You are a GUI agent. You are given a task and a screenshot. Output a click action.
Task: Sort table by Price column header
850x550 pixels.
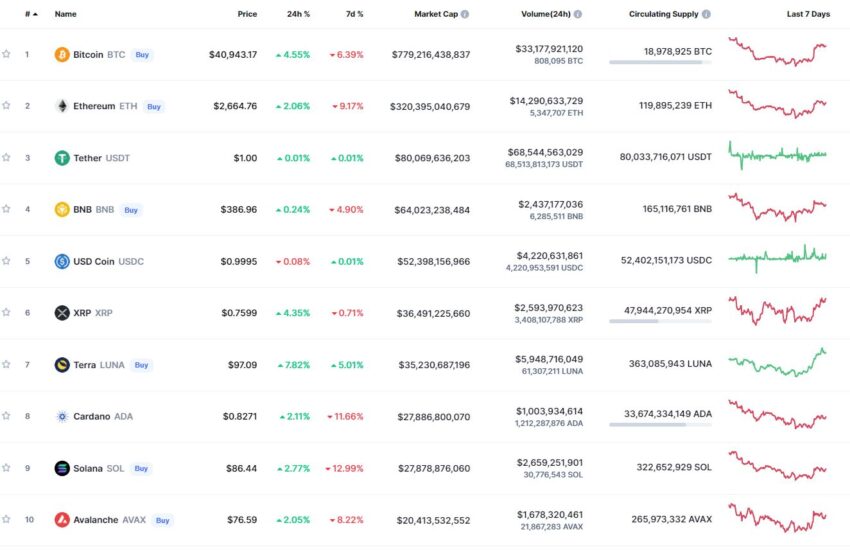247,15
